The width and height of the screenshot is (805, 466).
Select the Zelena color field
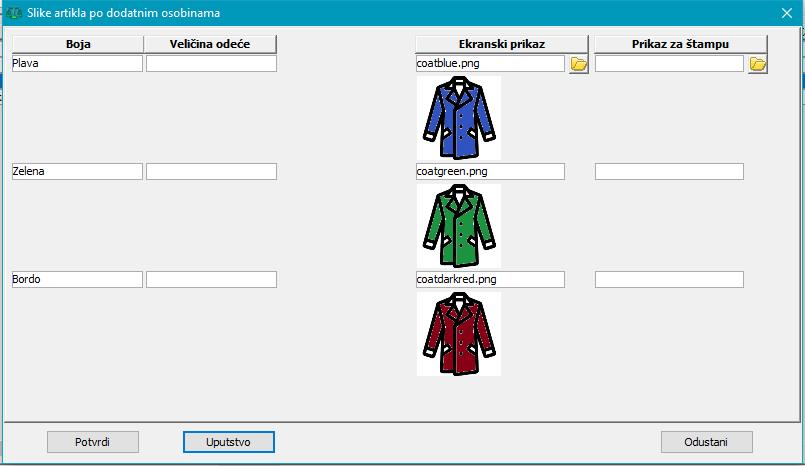point(77,171)
